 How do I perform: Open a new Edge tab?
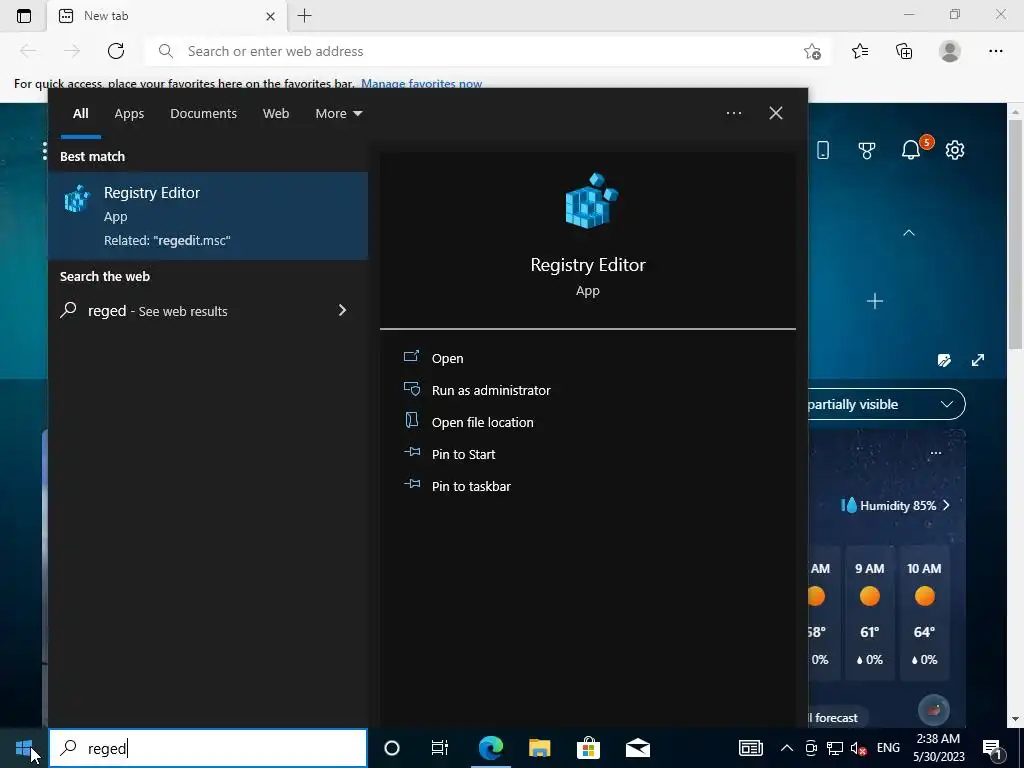tap(304, 16)
